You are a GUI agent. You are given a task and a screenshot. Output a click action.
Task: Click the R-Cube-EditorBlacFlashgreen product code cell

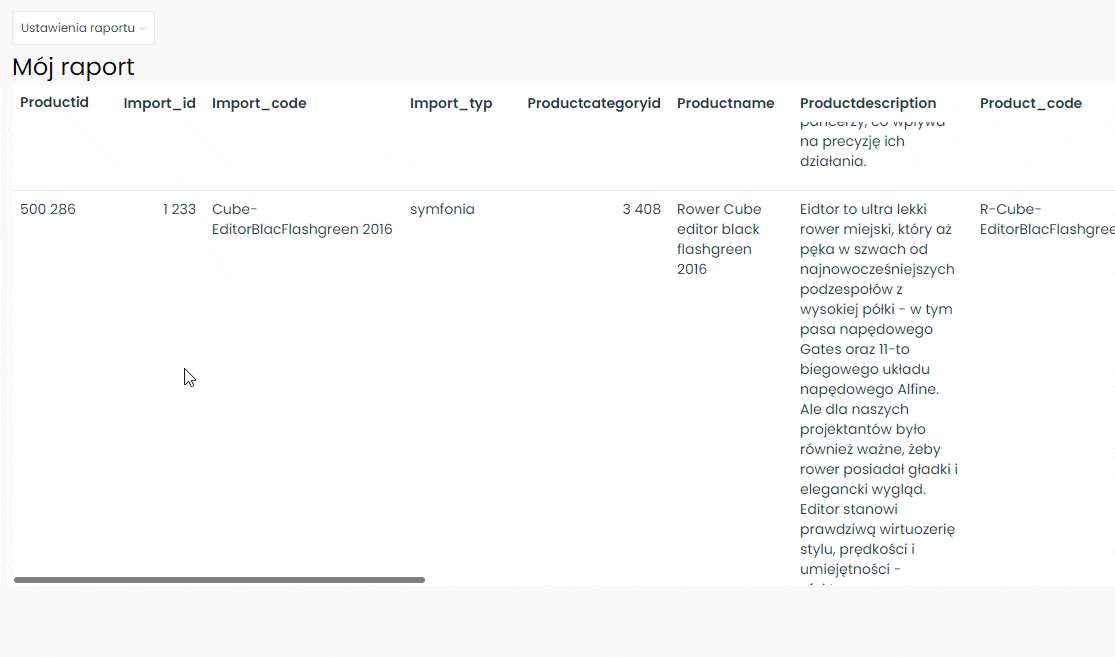click(1047, 219)
